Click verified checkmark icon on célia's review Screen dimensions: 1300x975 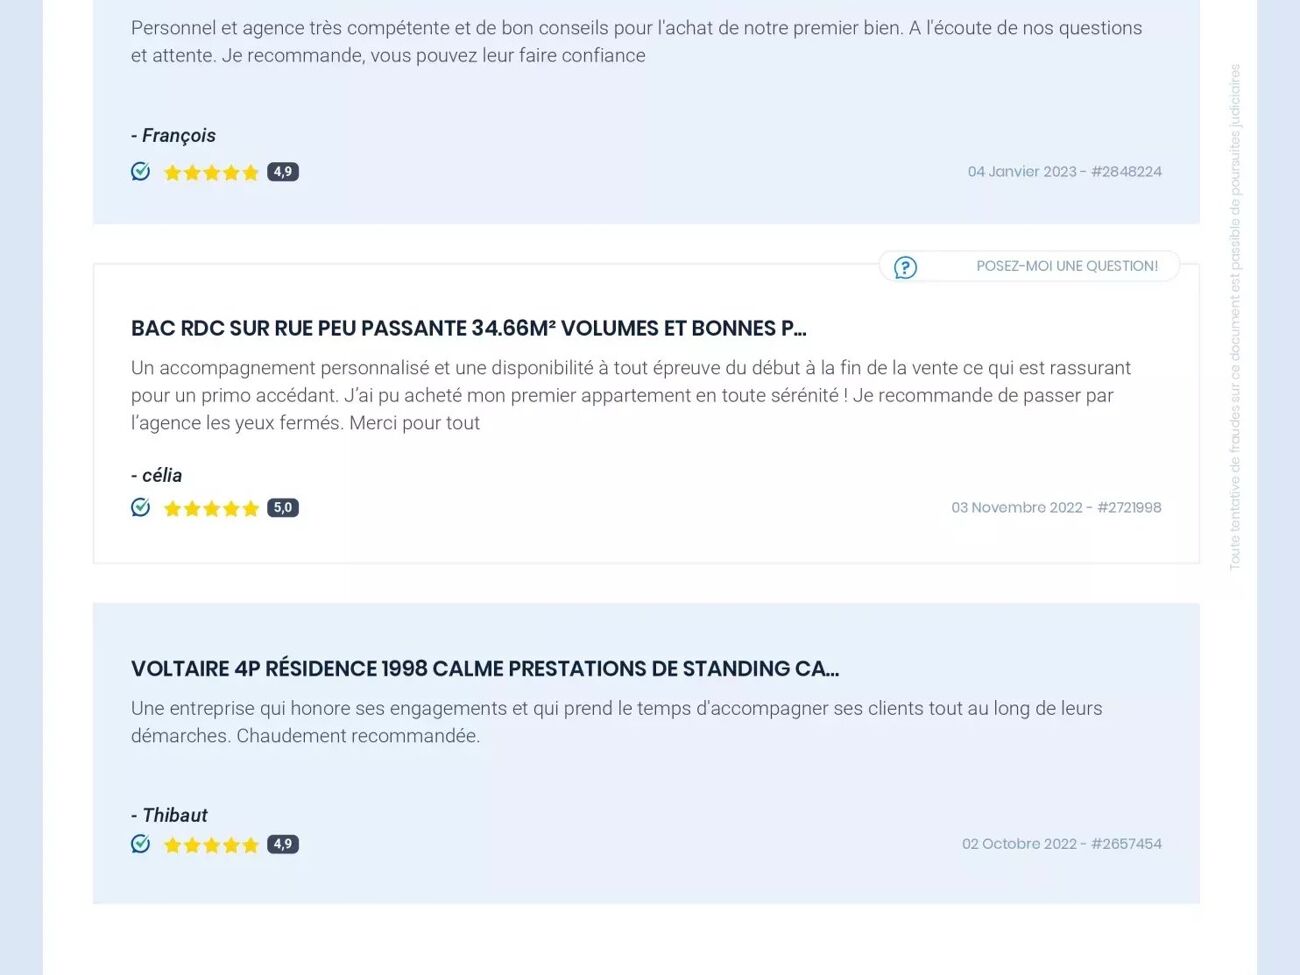tap(141, 508)
